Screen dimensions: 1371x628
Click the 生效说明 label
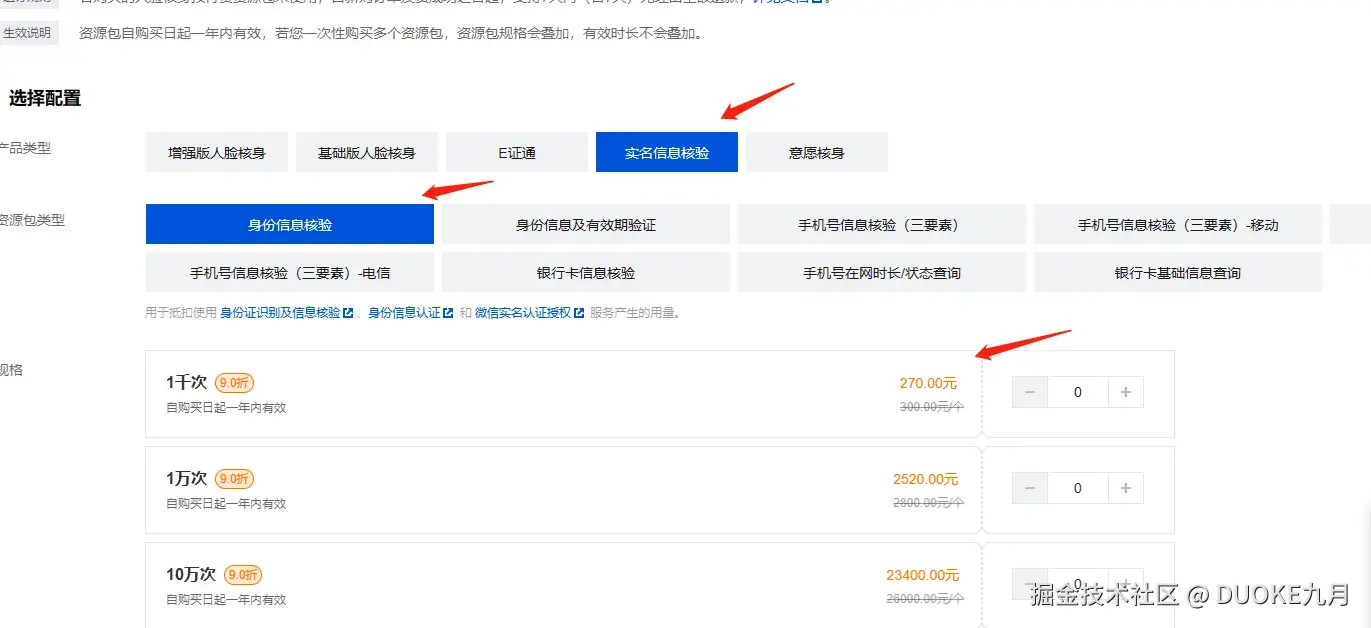coord(27,33)
